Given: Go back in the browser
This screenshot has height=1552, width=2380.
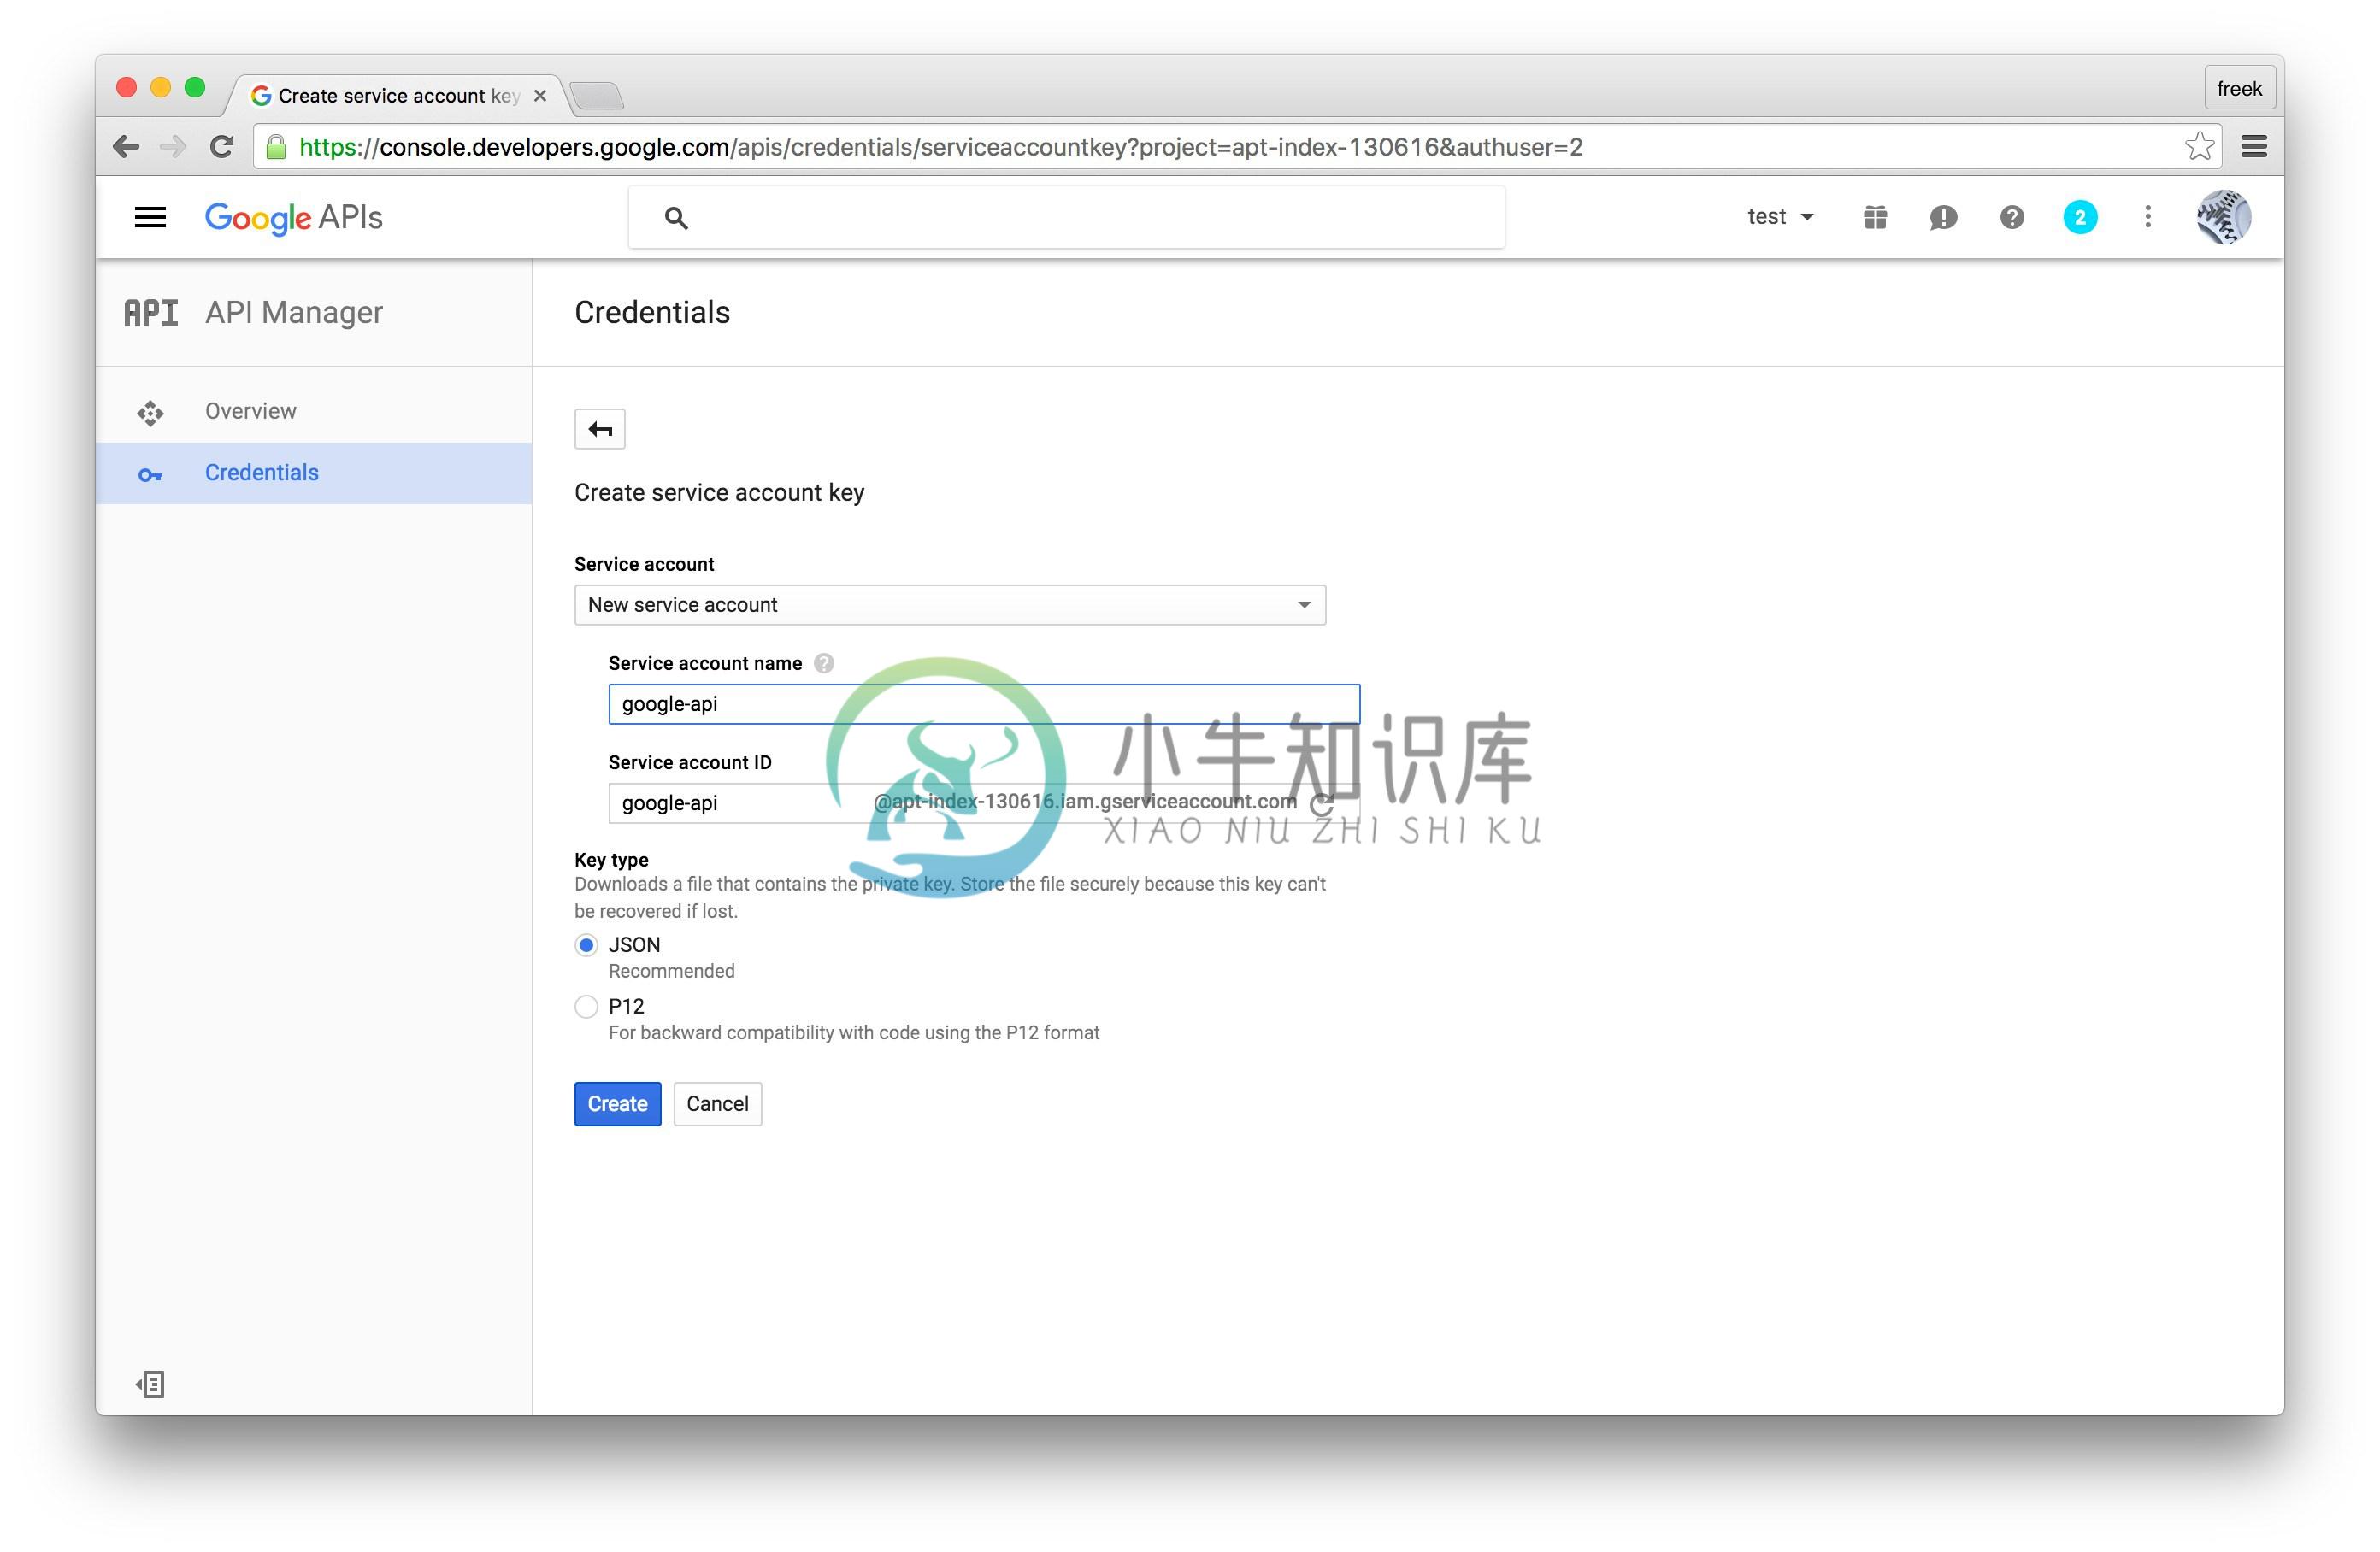Looking at the screenshot, I should click(126, 147).
